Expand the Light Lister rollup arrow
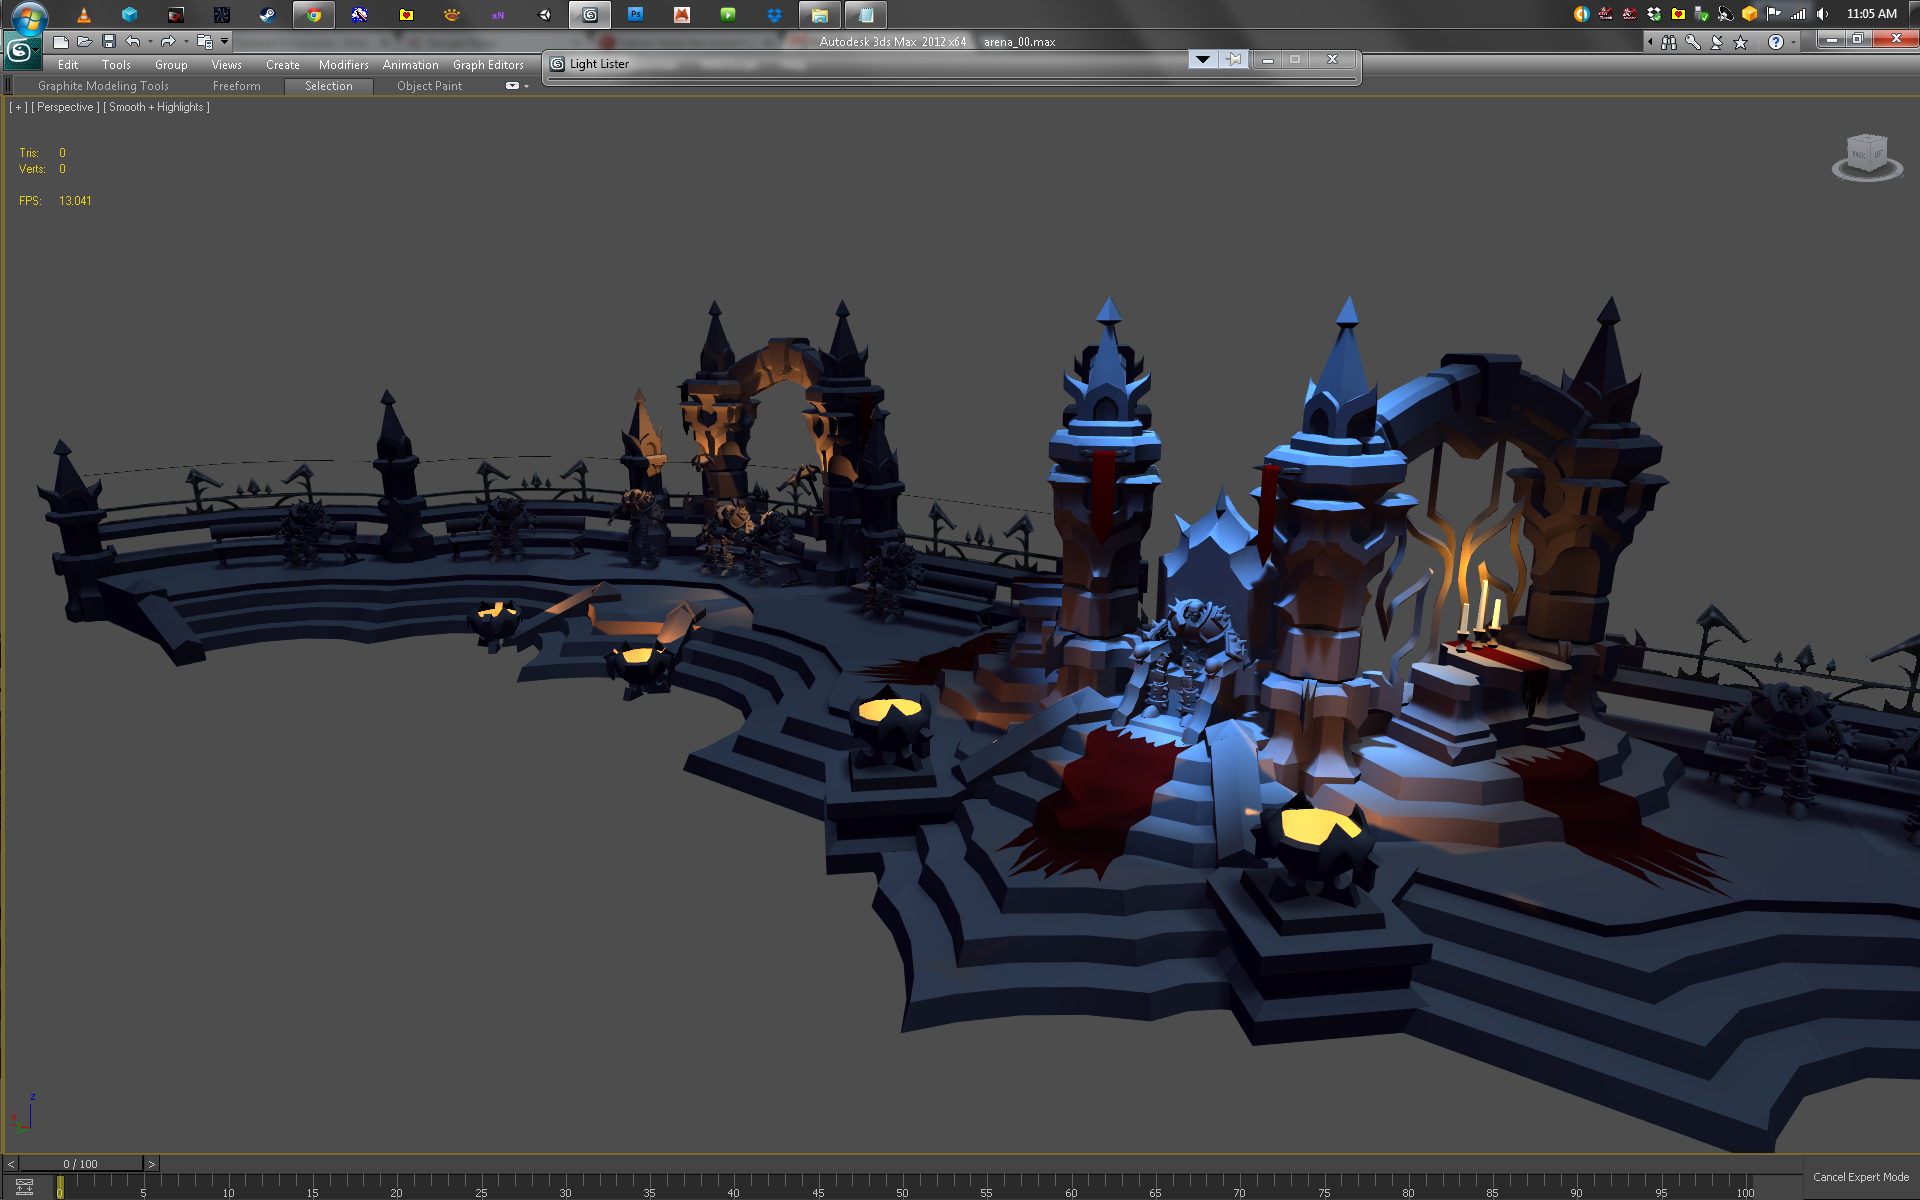 pyautogui.click(x=1203, y=59)
